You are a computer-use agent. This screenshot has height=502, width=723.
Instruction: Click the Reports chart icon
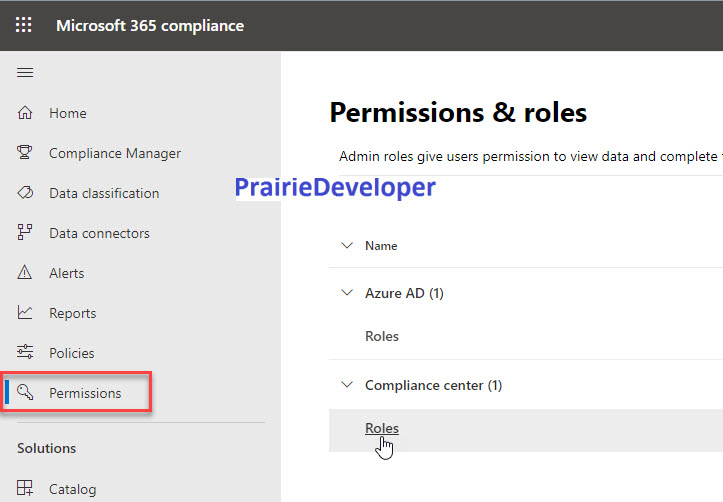(x=25, y=313)
